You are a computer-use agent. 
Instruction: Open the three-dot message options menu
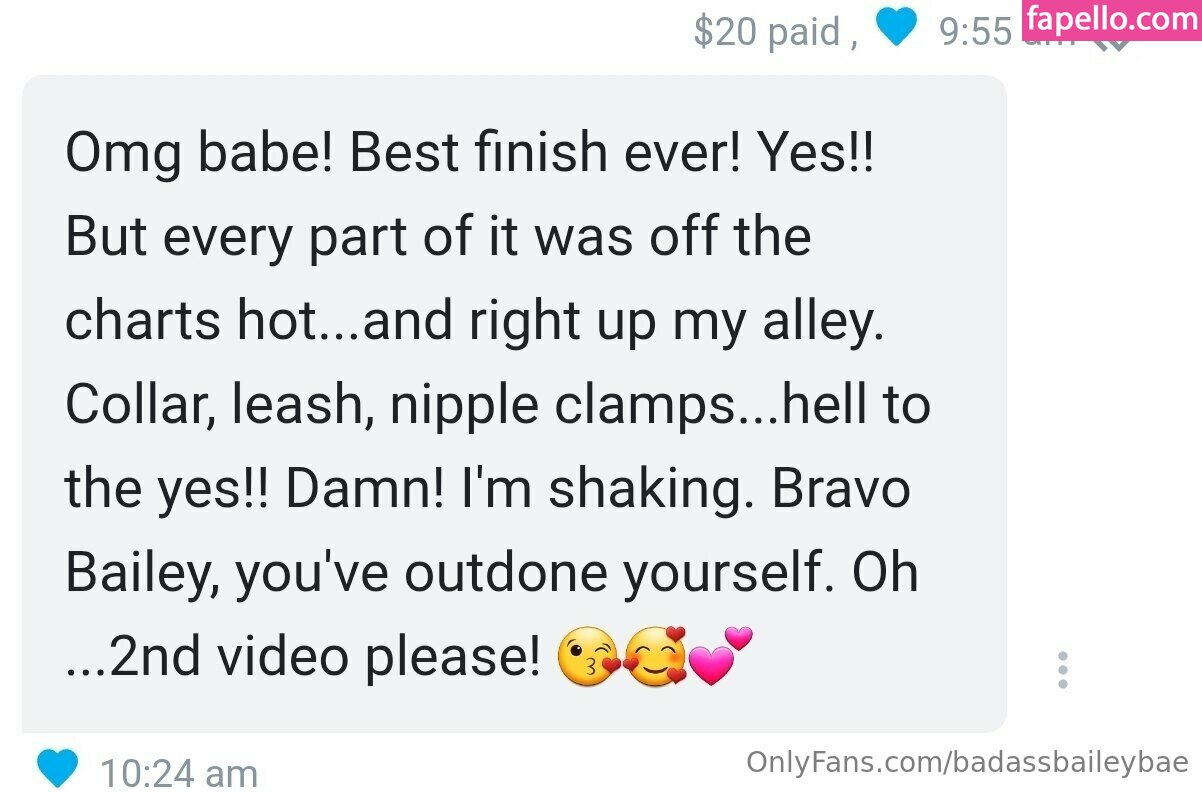click(x=1063, y=669)
